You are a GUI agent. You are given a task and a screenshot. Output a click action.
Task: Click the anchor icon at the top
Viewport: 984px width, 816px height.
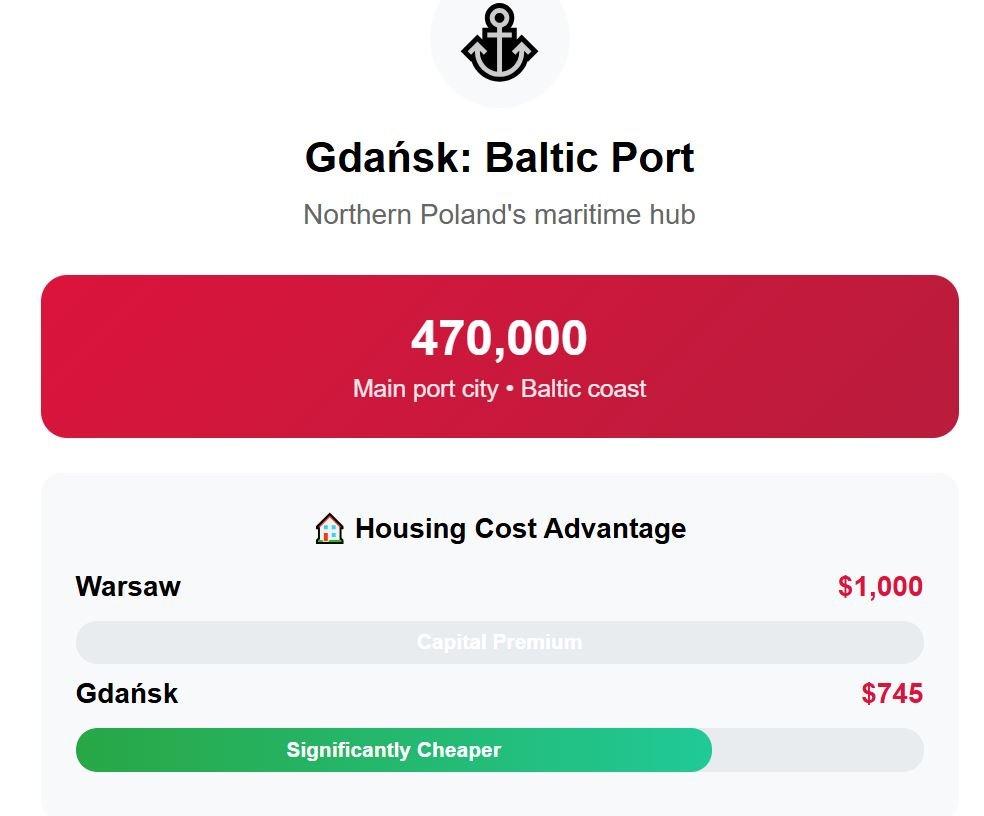tap(499, 42)
